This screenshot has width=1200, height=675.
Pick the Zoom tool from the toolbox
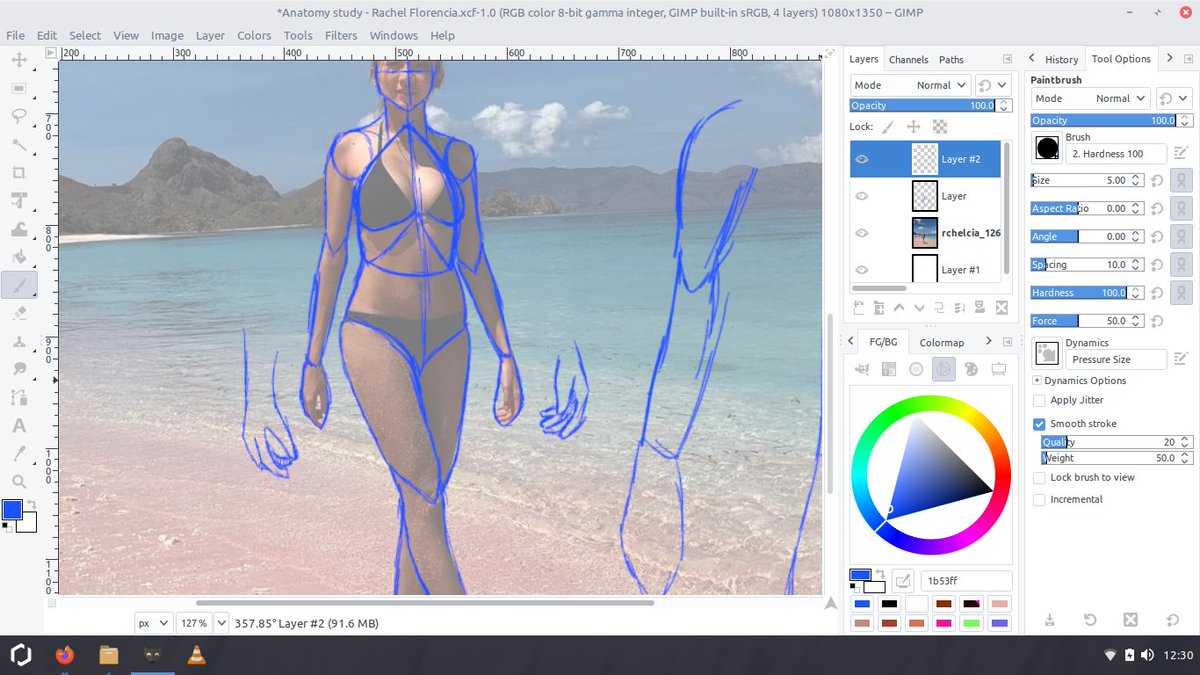click(x=20, y=481)
